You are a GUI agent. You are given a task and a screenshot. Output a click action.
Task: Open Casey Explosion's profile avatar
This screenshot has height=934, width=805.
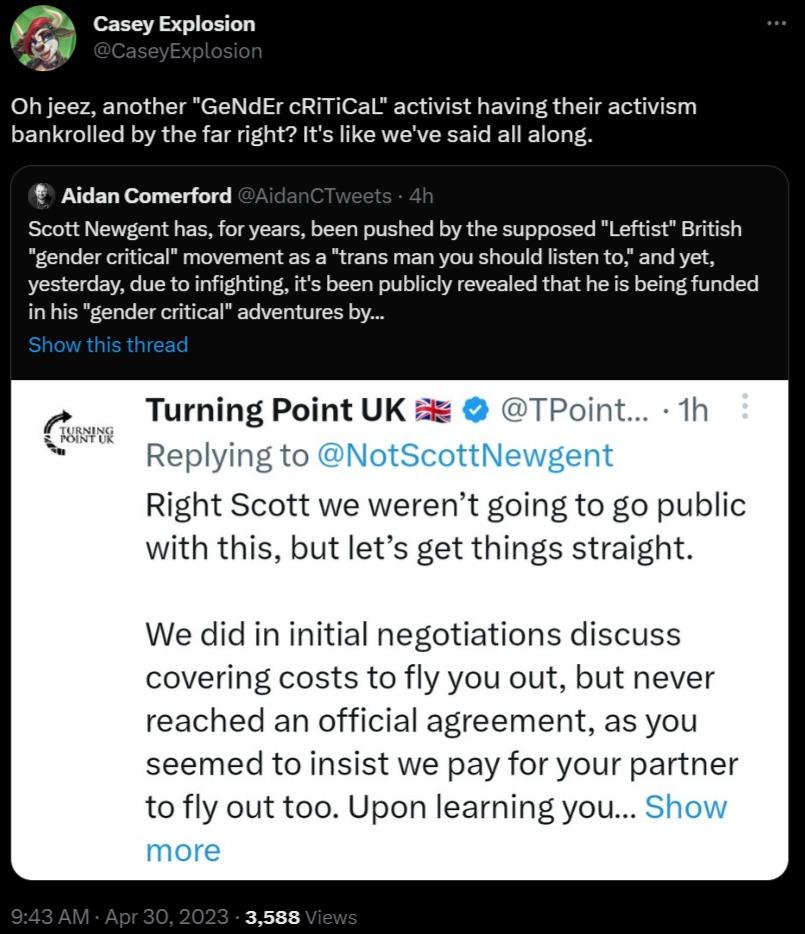(x=45, y=40)
